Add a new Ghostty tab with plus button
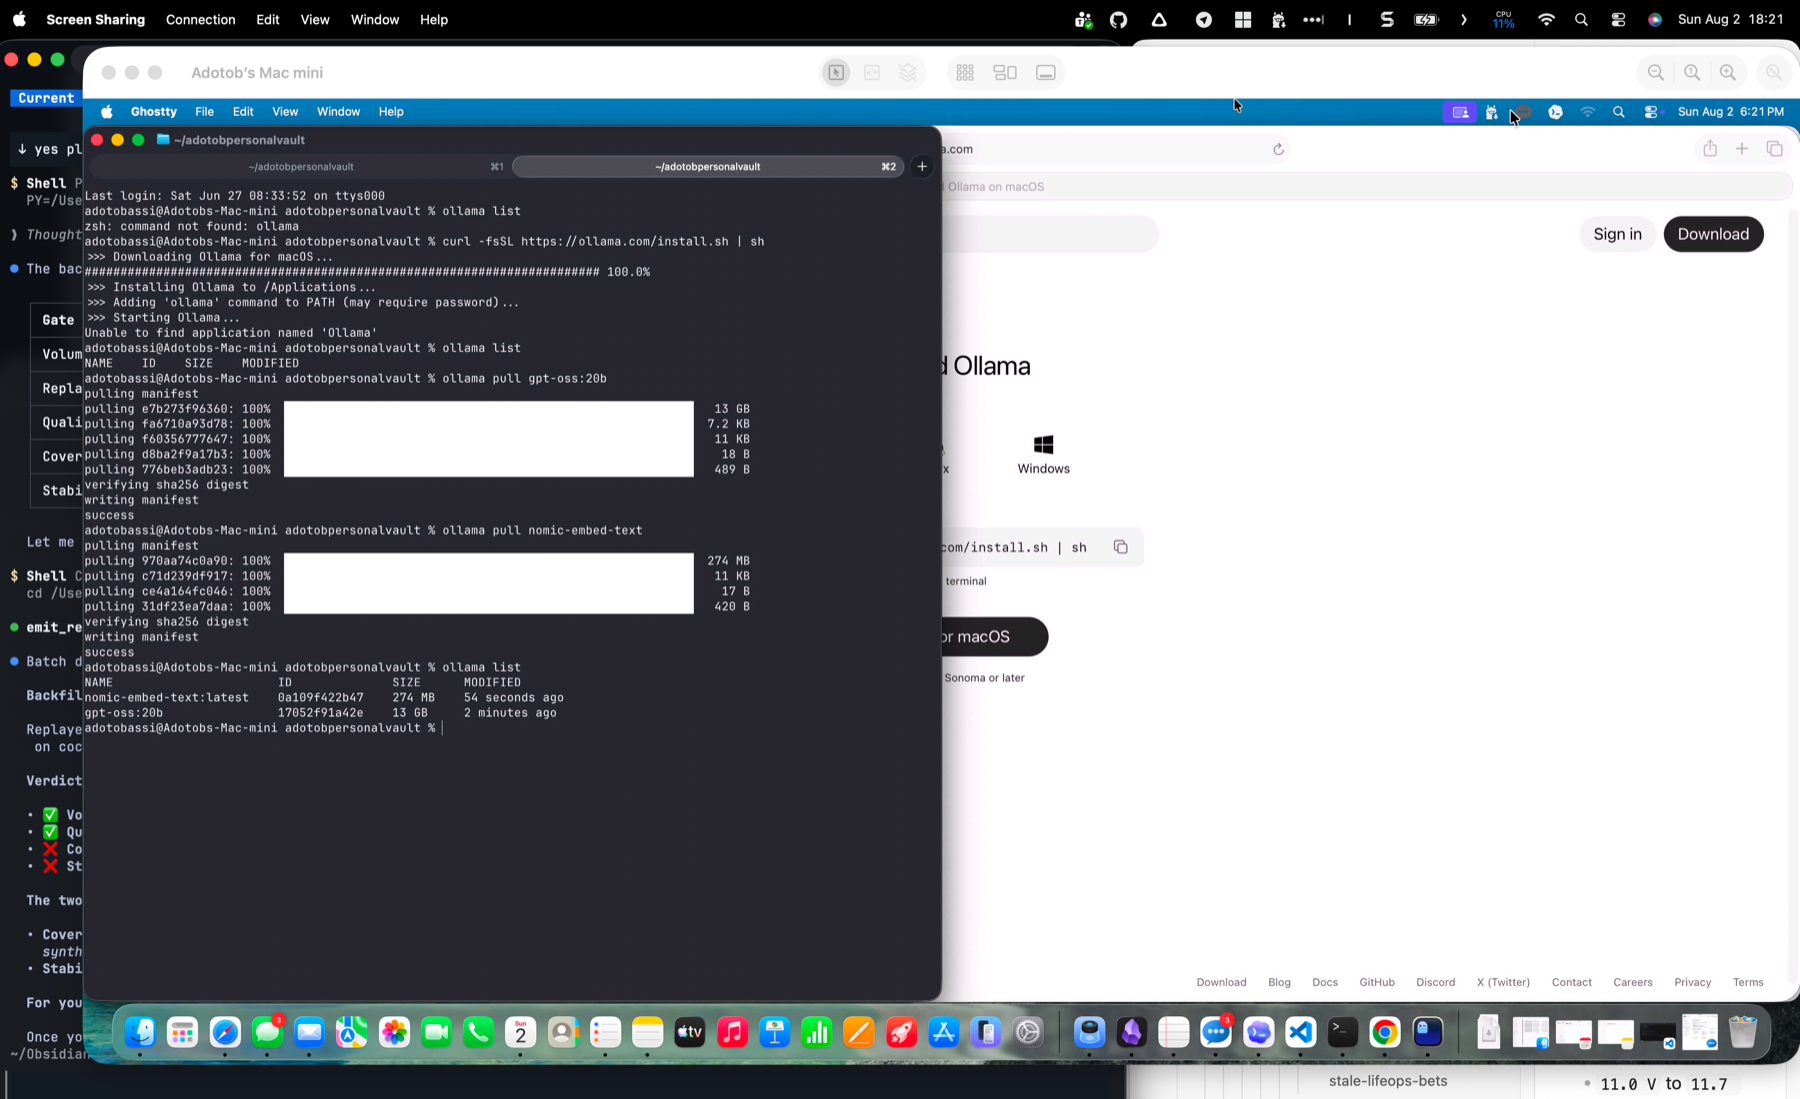 pos(922,167)
